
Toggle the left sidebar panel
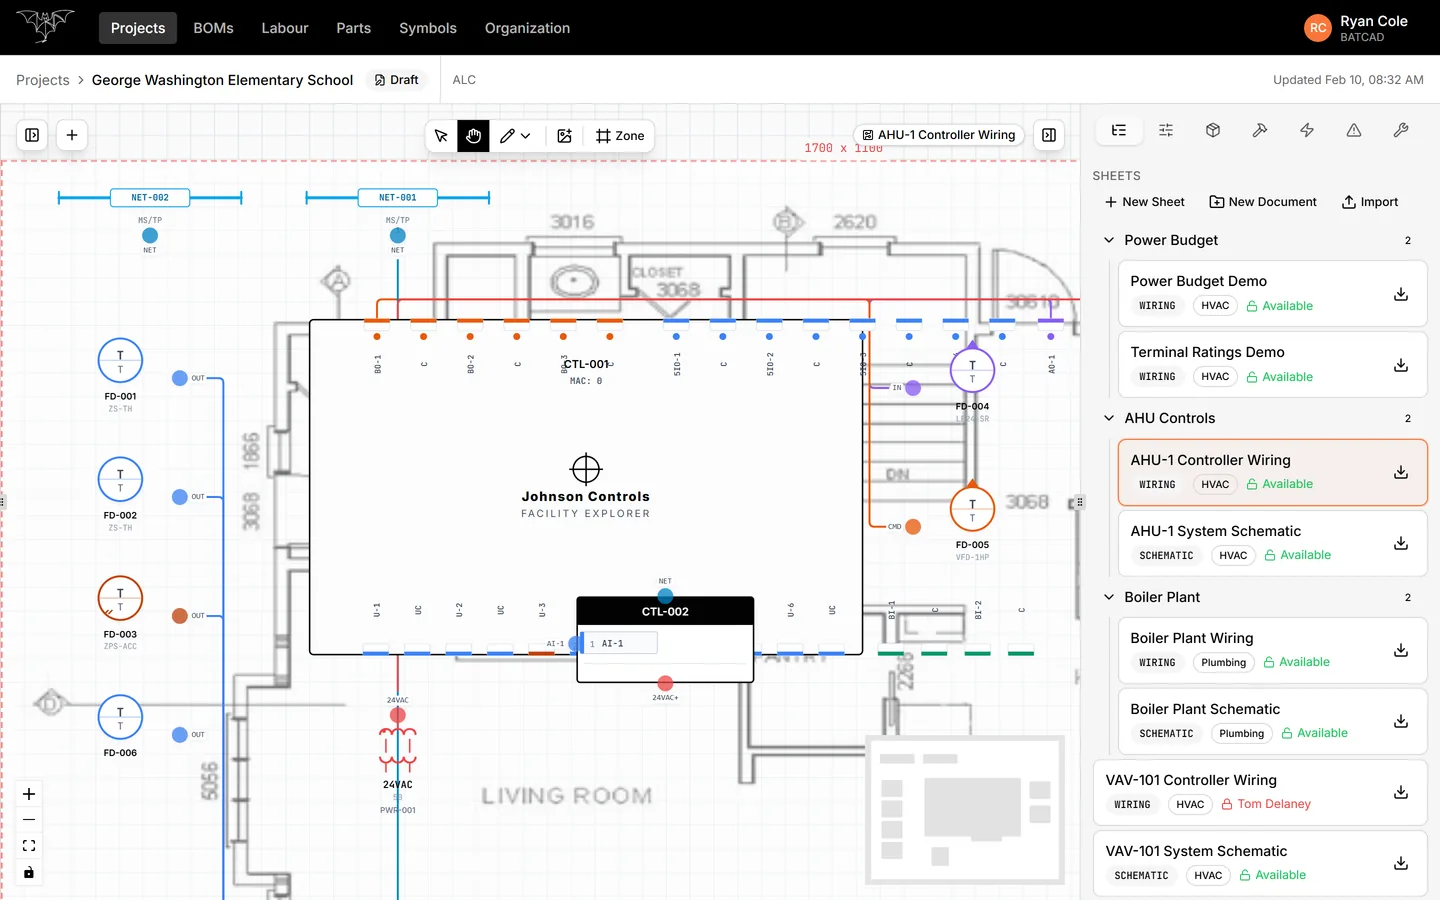pos(32,135)
